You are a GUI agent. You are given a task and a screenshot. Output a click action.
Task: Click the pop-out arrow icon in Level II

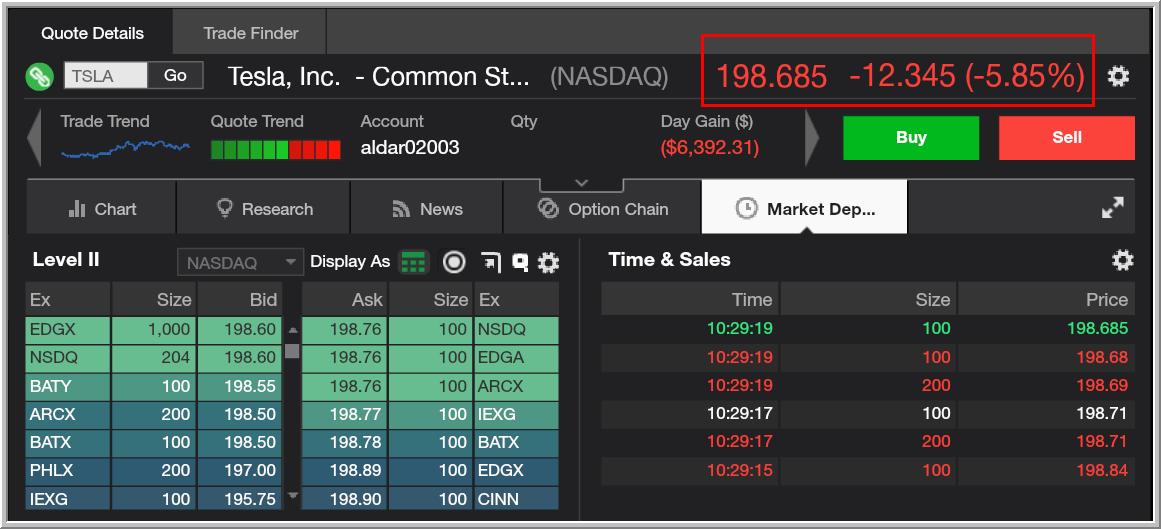[491, 262]
